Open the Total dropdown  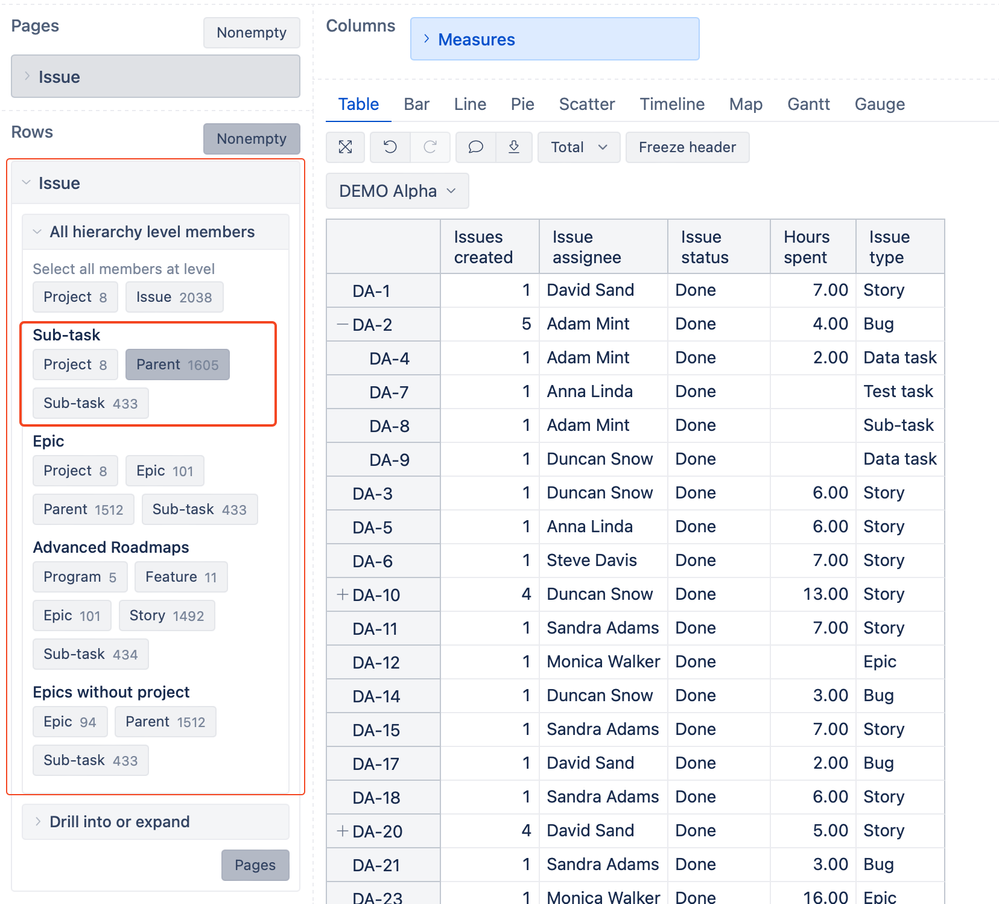pos(579,147)
